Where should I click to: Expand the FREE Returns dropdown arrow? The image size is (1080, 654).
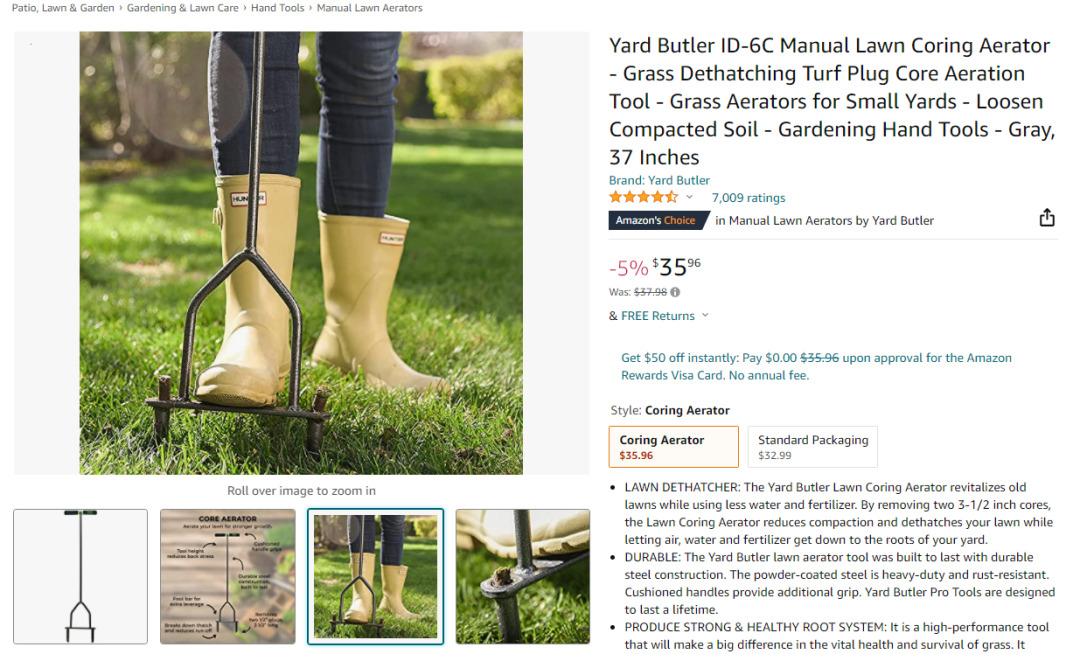click(x=705, y=316)
